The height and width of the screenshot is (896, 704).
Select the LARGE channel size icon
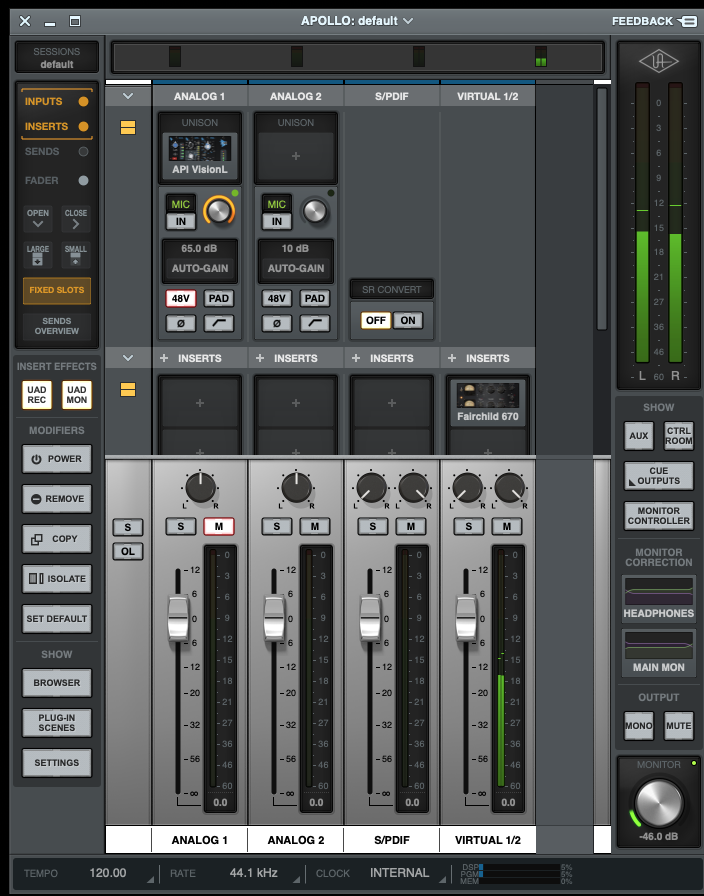click(38, 255)
